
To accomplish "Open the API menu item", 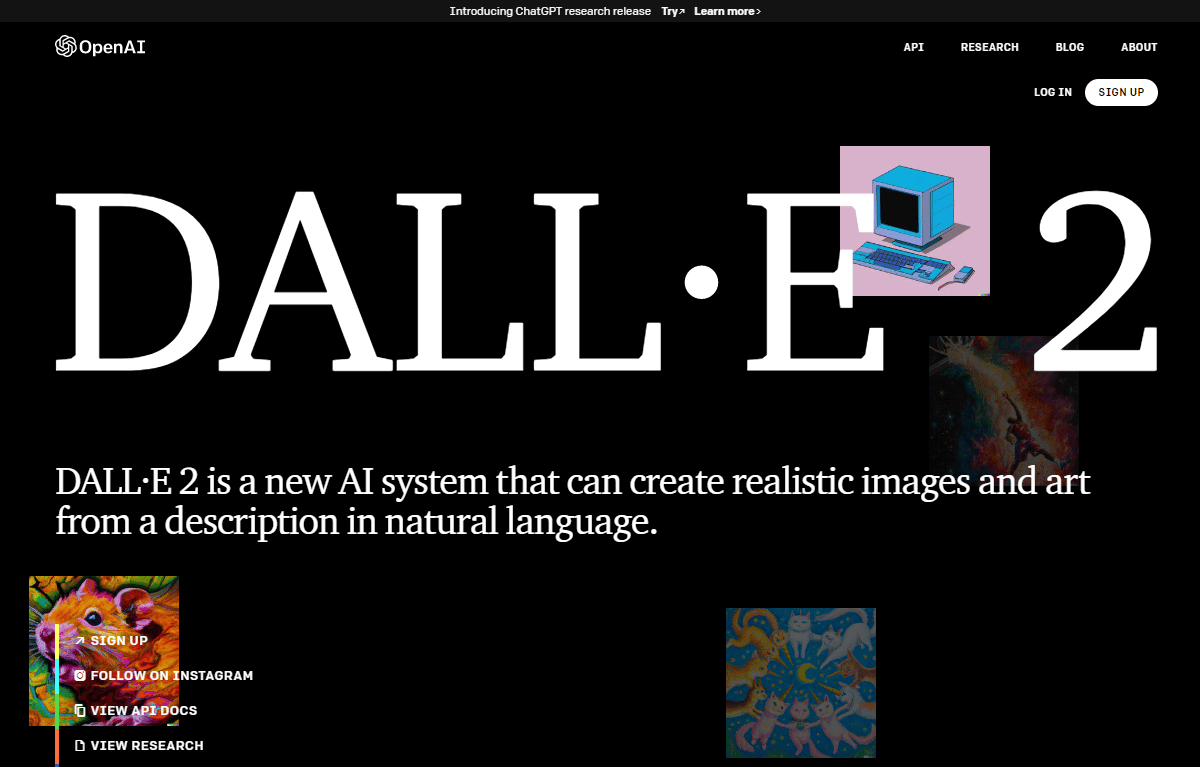I will pyautogui.click(x=913, y=47).
